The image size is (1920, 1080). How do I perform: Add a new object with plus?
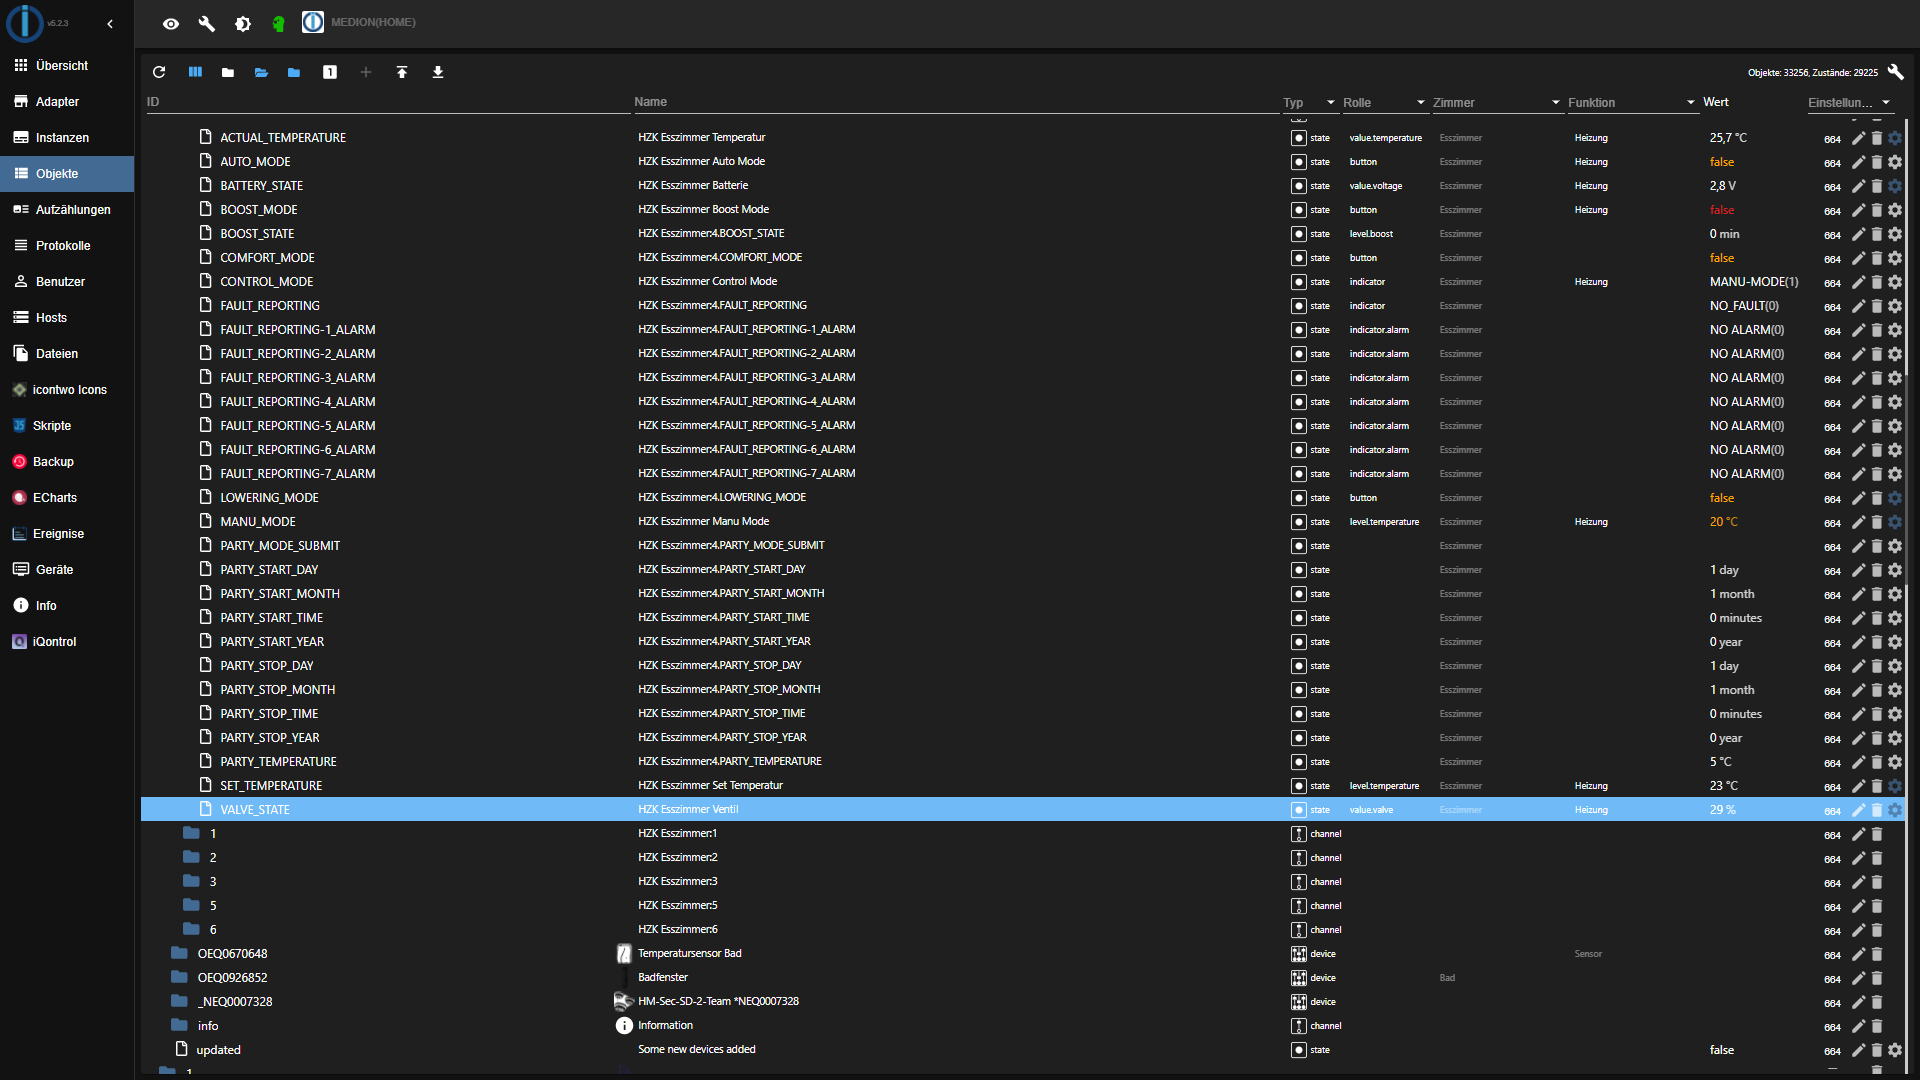tap(366, 72)
